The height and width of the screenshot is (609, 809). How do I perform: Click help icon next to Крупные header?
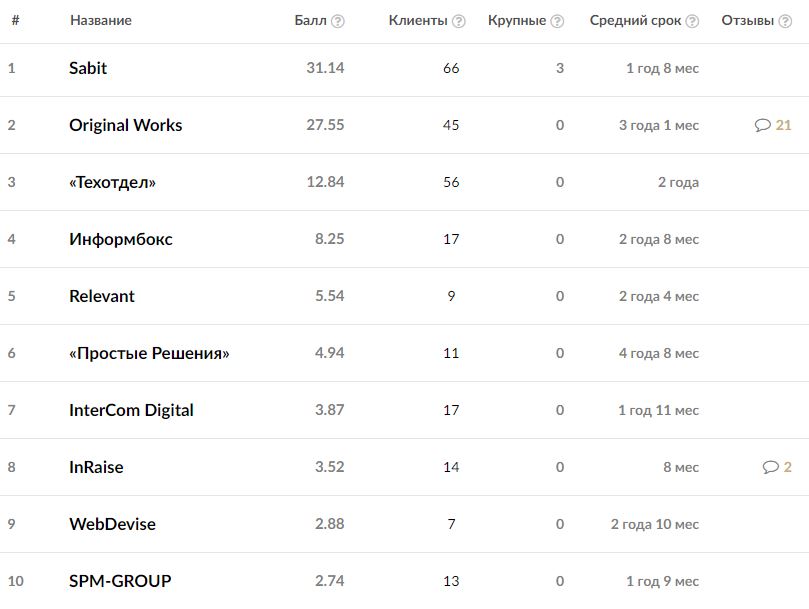[557, 21]
